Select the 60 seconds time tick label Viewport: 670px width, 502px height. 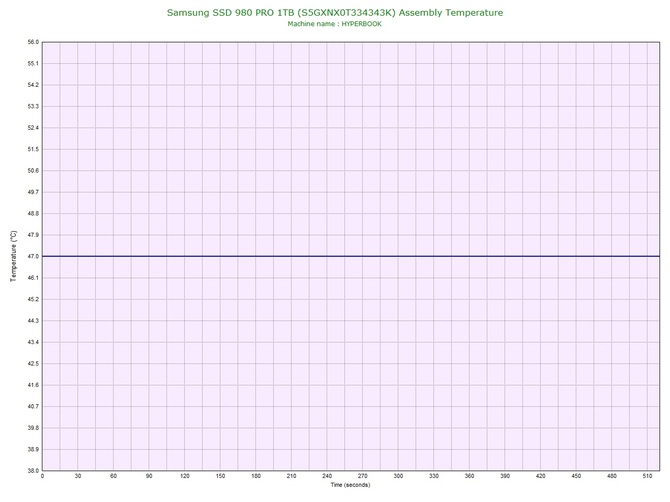pos(113,476)
